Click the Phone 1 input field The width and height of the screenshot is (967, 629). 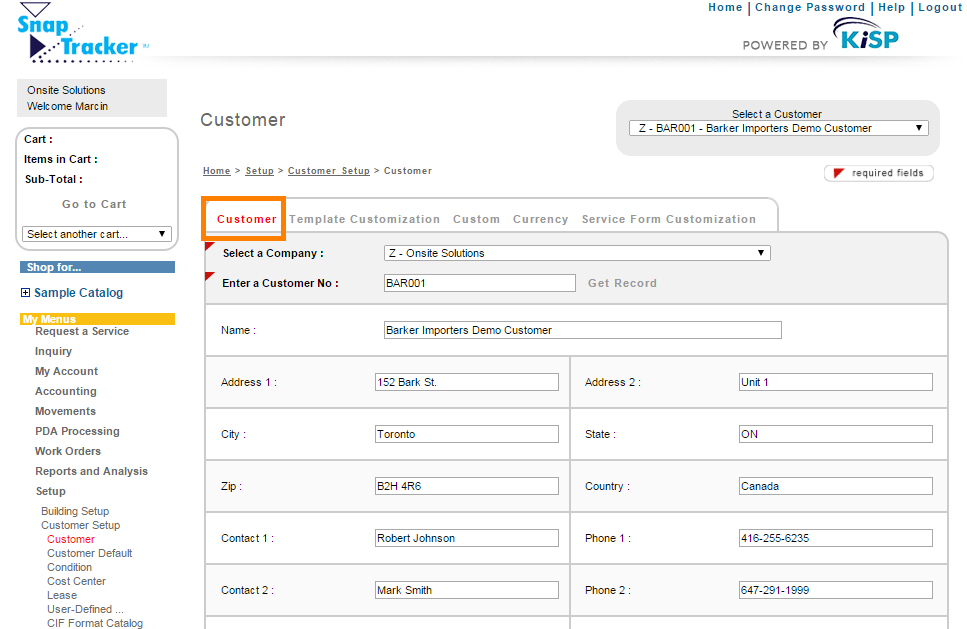835,538
